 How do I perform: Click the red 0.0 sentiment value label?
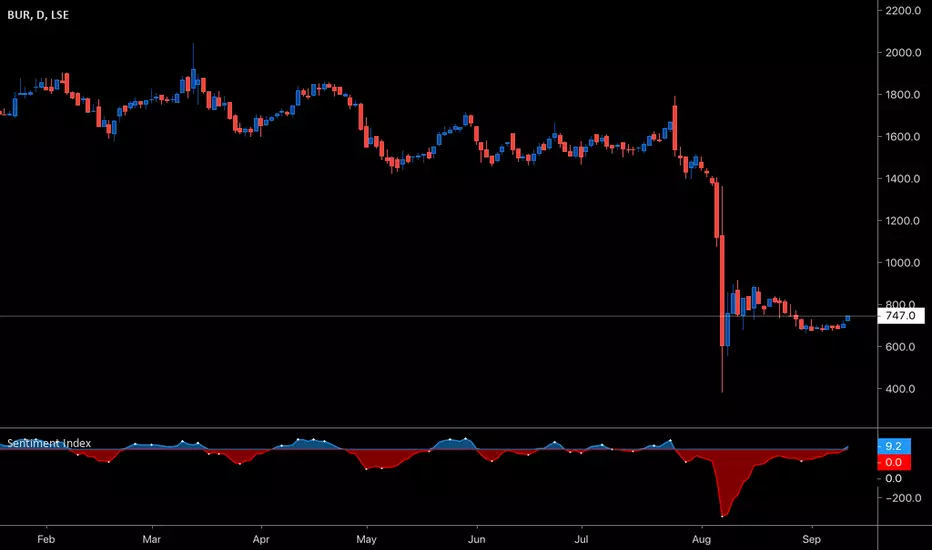click(x=894, y=462)
